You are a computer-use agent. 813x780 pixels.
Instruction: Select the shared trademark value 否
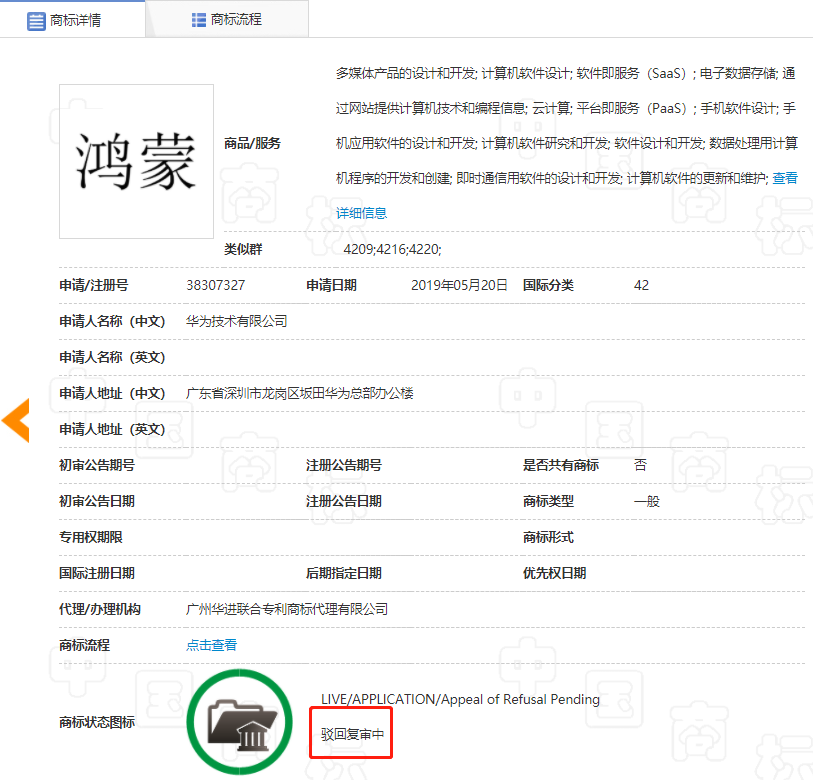coord(640,465)
